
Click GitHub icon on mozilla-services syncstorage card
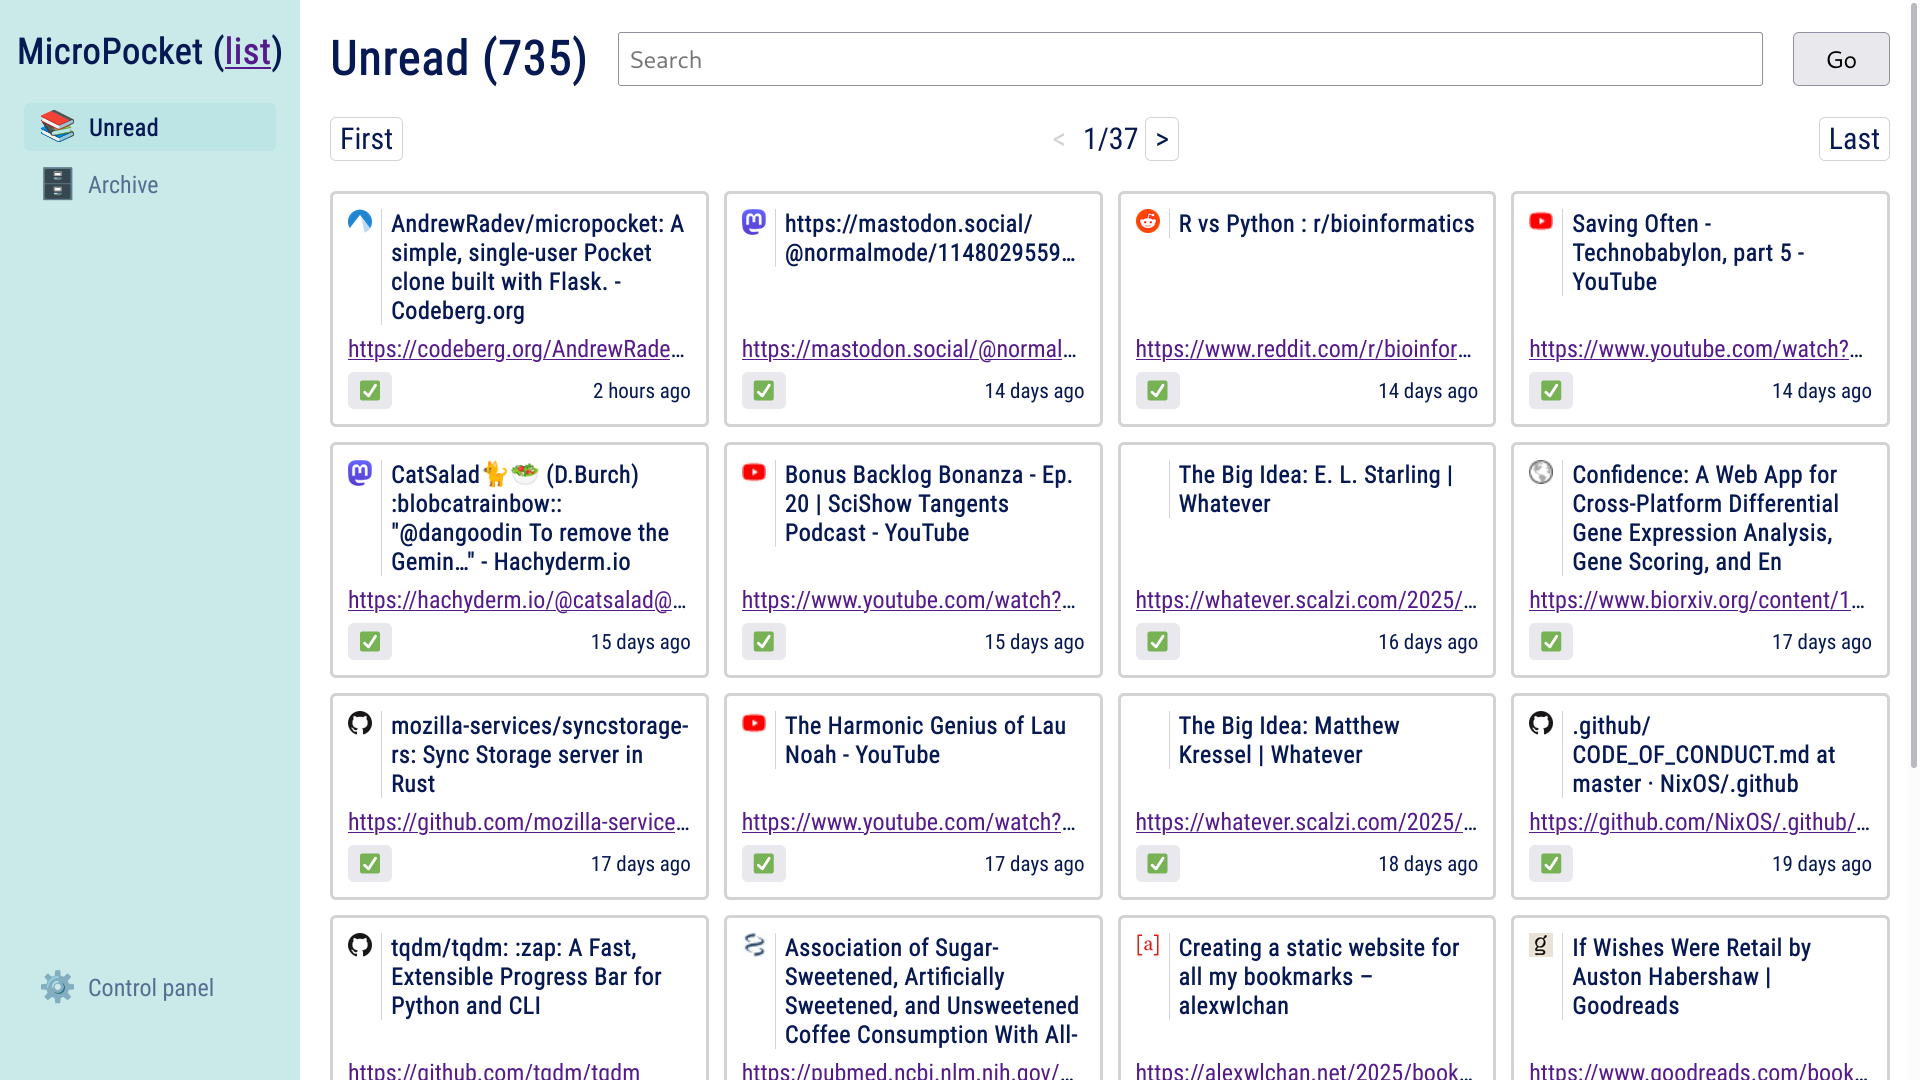[x=360, y=723]
